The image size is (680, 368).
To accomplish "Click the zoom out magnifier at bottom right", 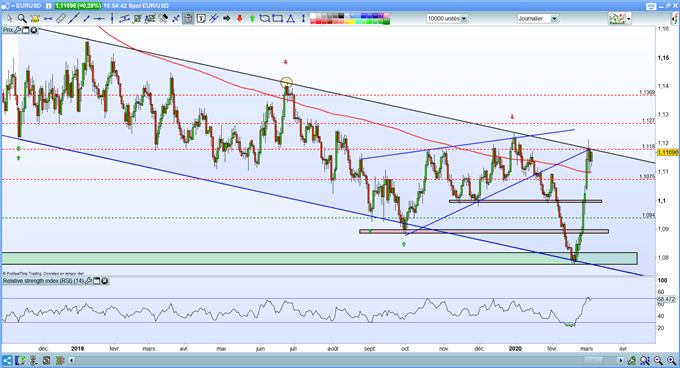I will 659,361.
